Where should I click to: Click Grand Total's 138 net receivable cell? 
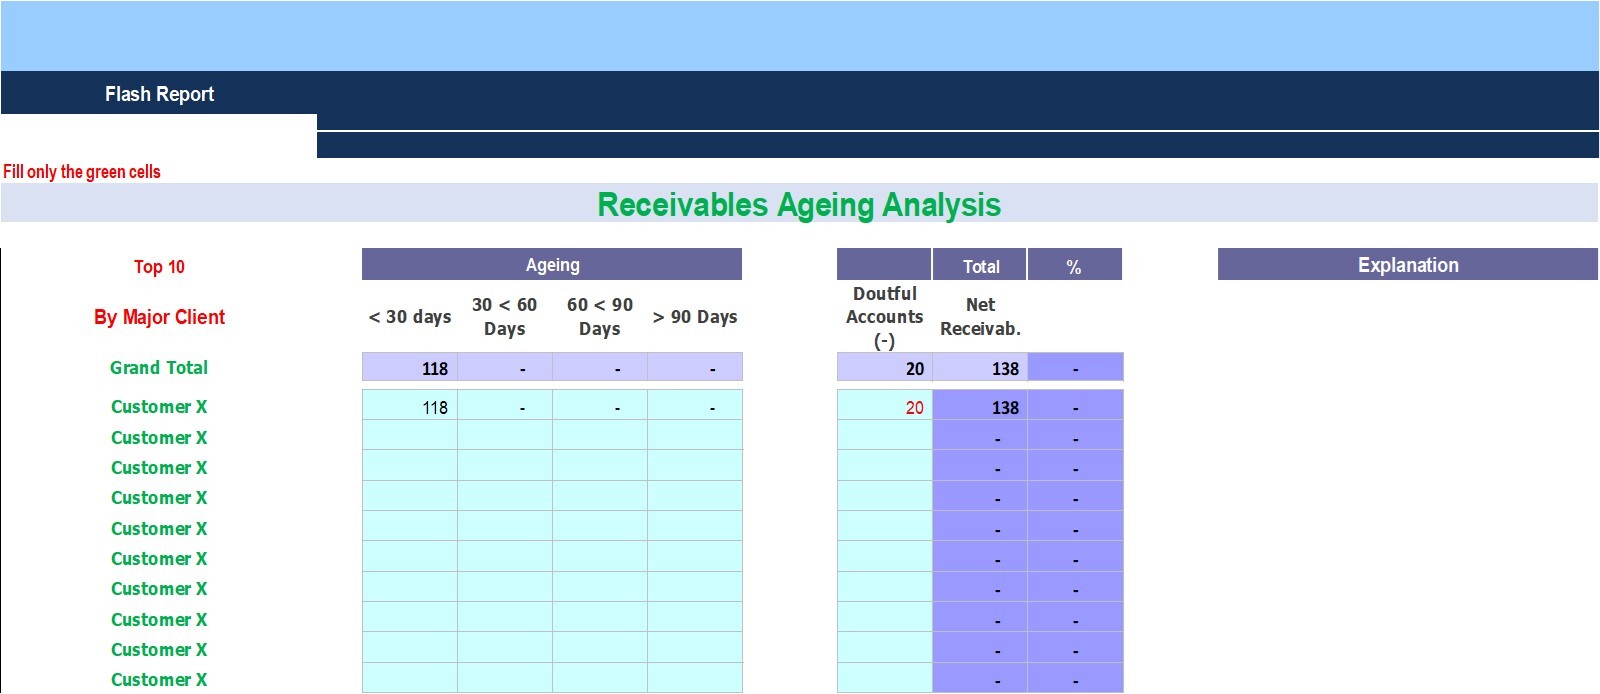point(980,368)
